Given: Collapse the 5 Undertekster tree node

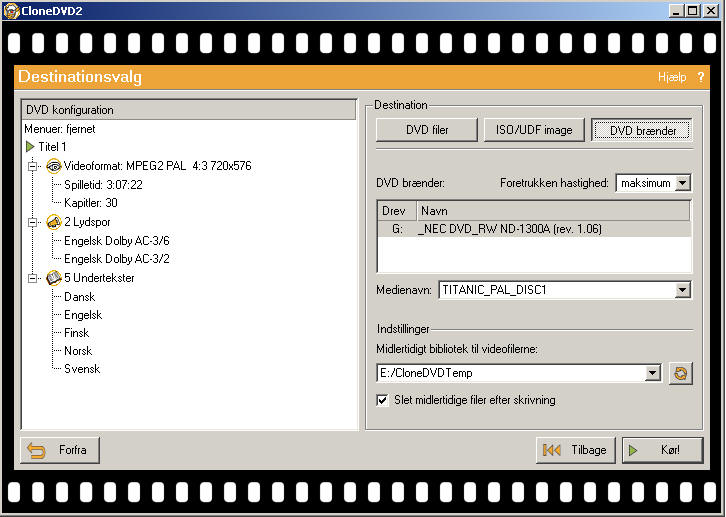Looking at the screenshot, I should [x=32, y=278].
